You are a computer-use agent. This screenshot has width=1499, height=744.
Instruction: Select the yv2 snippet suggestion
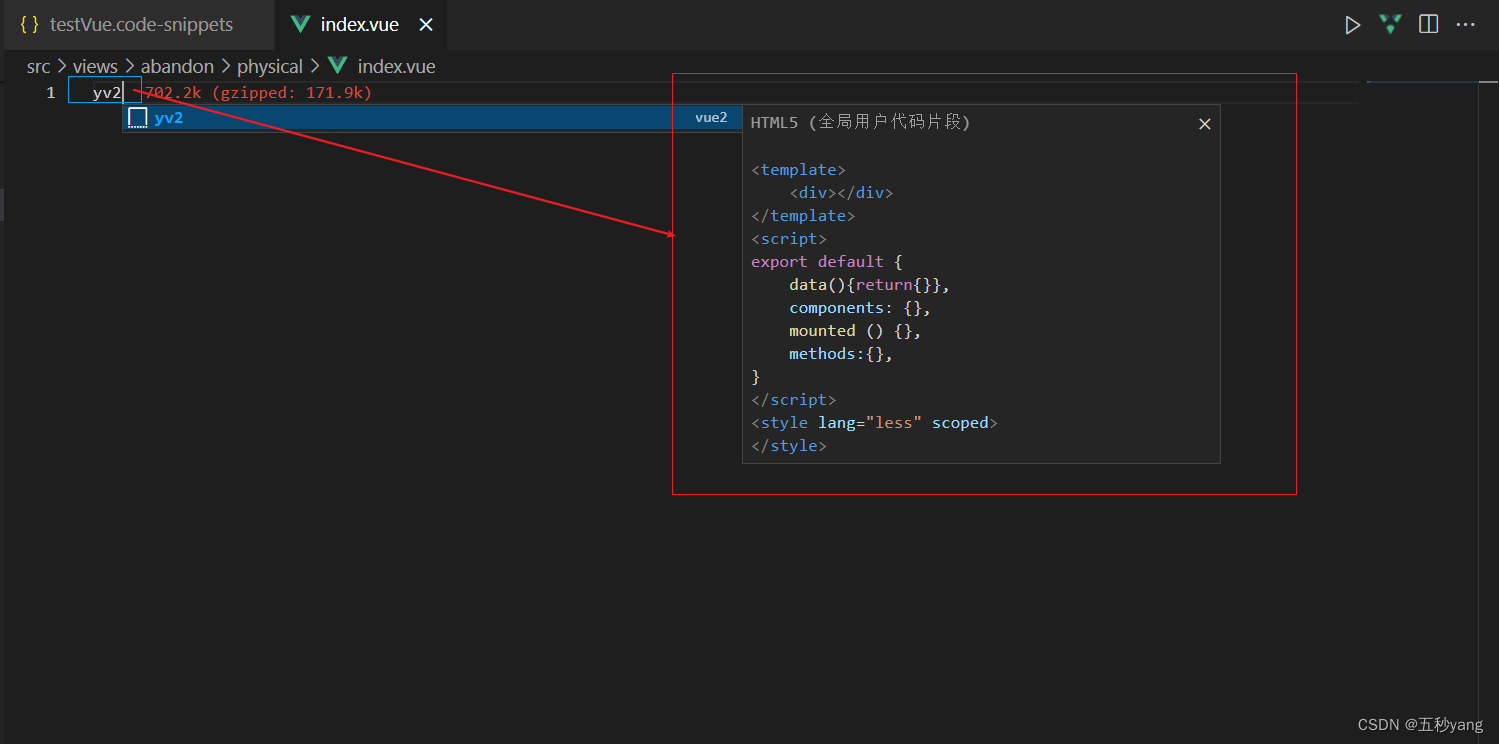432,118
